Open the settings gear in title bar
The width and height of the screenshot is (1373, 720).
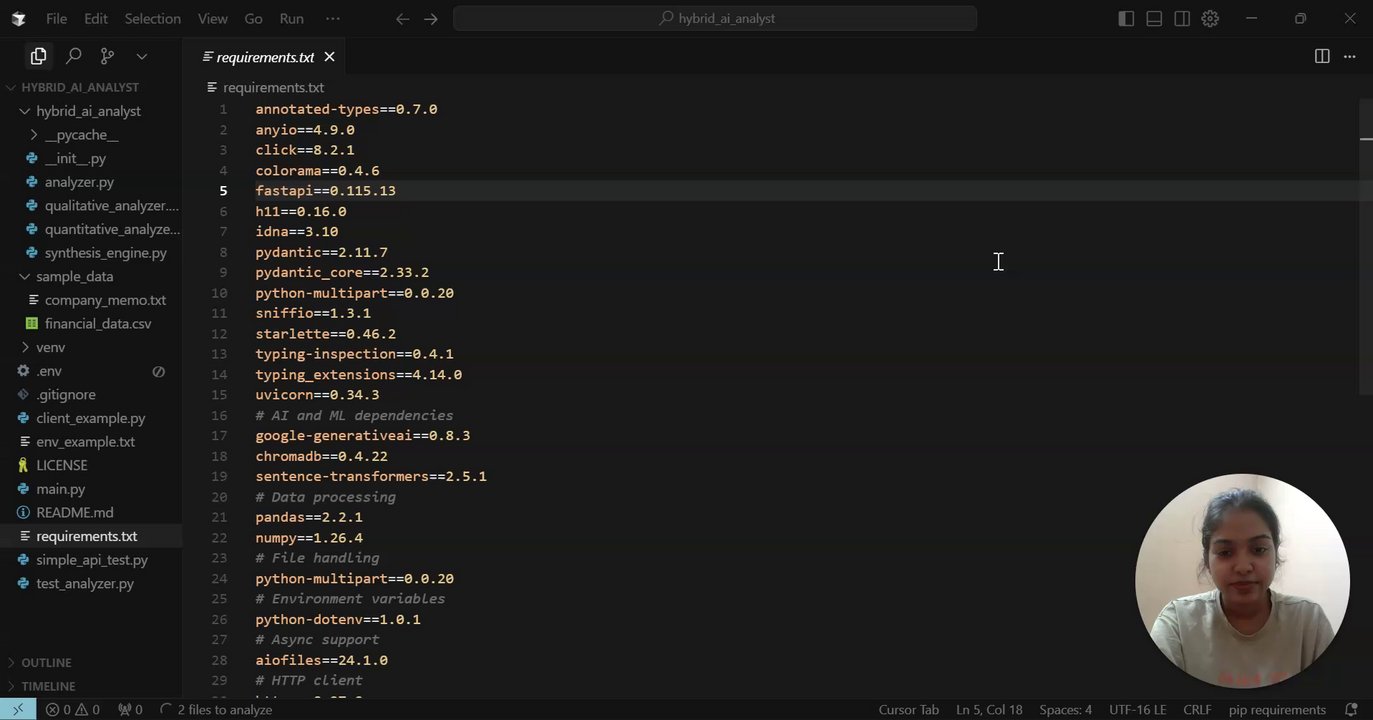(1210, 18)
